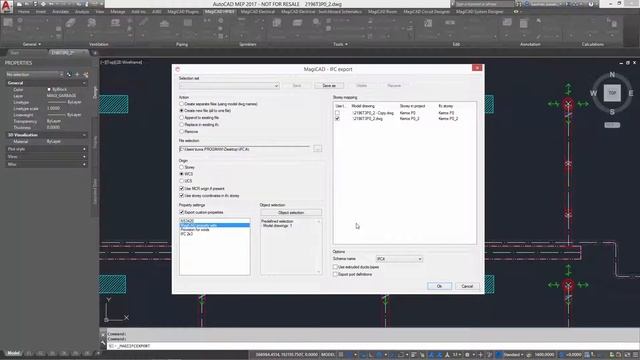This screenshot has width=640, height=360.
Task: Uncheck the 2196T3P0_2.dwg storey row
Action: click(337, 118)
